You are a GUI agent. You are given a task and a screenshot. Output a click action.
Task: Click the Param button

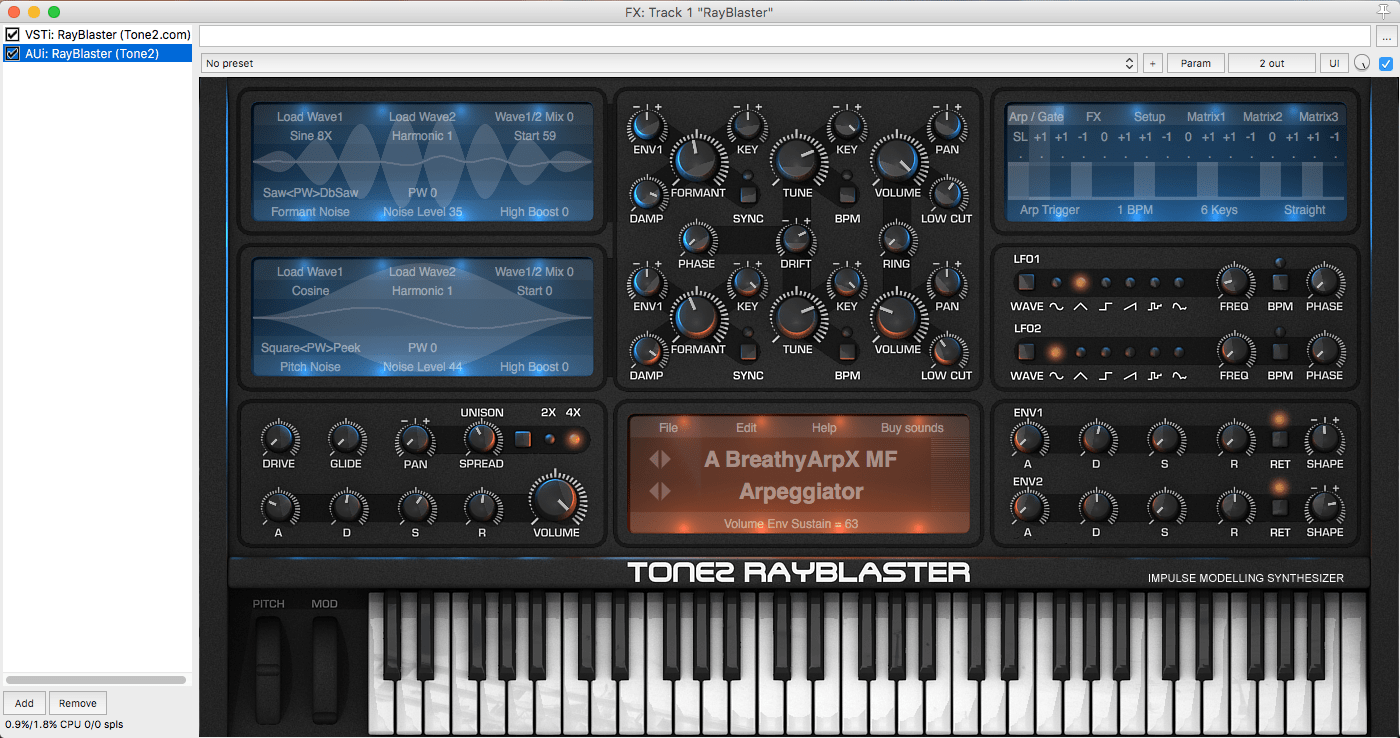(1196, 63)
